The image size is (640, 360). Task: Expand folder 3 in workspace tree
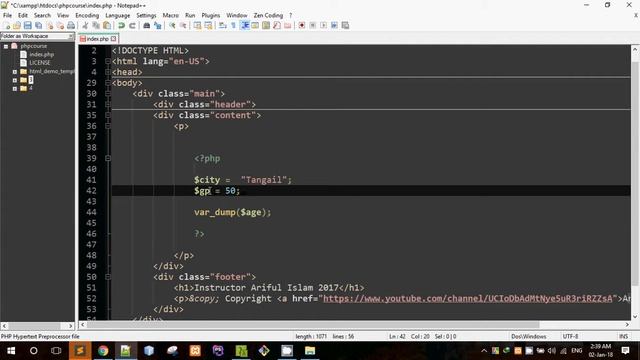click(x=15, y=80)
